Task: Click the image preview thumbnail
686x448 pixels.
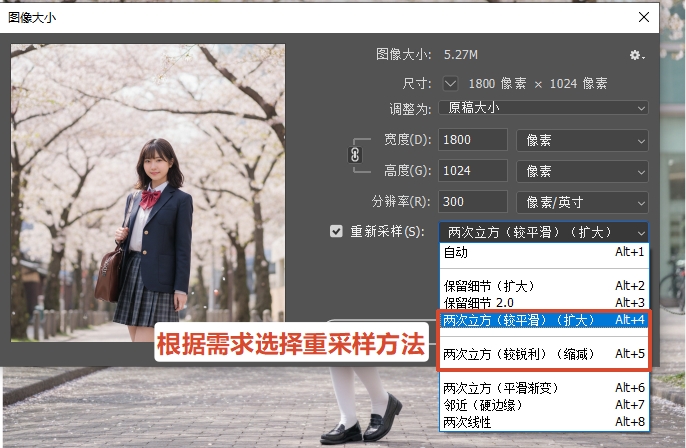Action: click(x=148, y=192)
